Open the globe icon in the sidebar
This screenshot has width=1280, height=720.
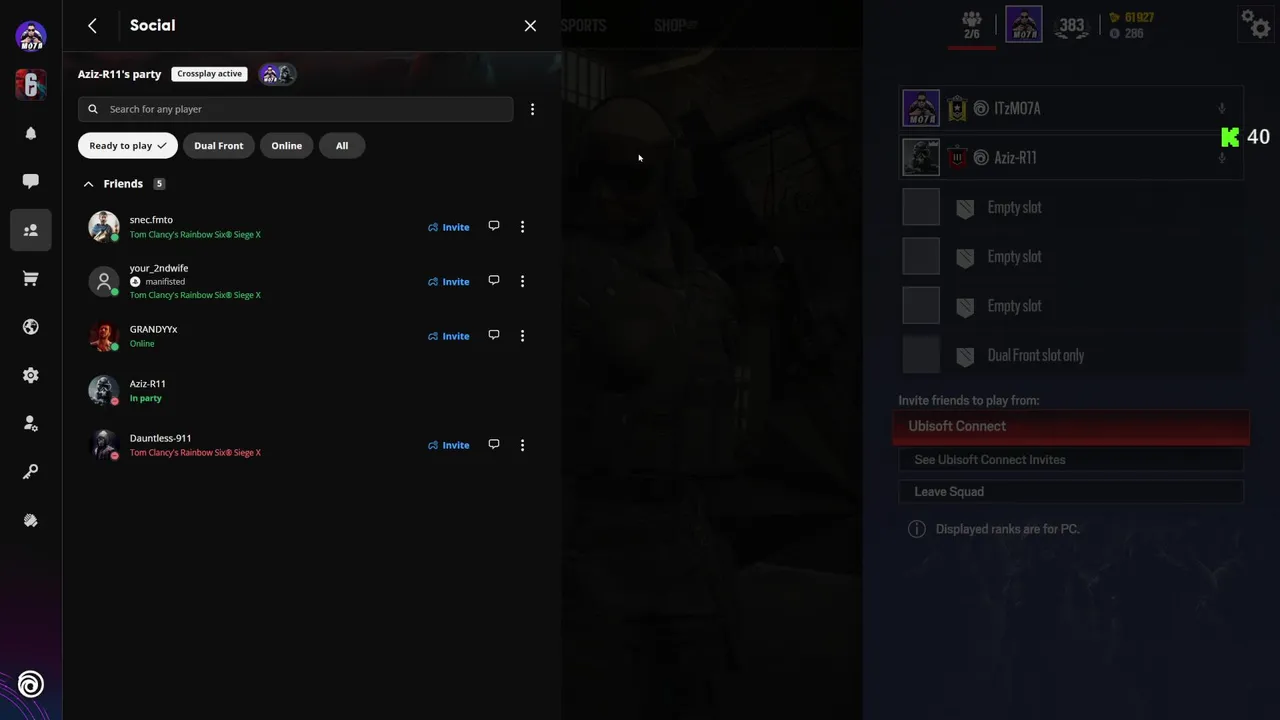[31, 327]
